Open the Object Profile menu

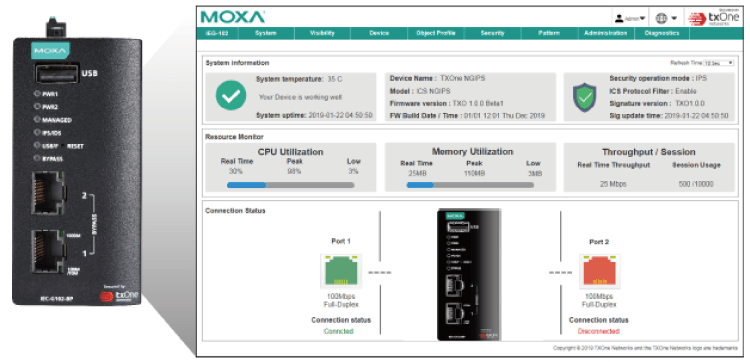point(436,33)
